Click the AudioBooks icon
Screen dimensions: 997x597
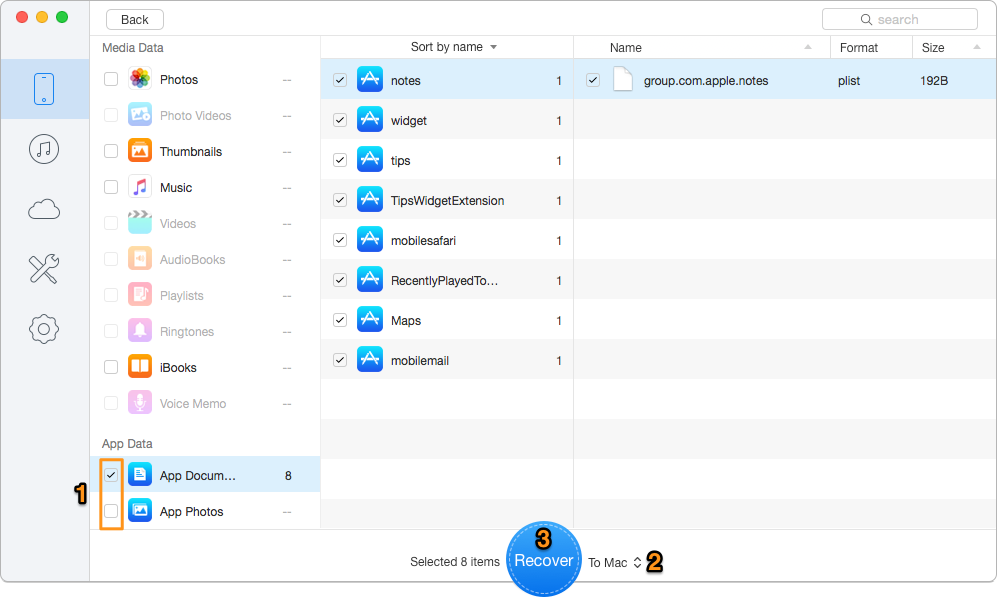coord(140,259)
